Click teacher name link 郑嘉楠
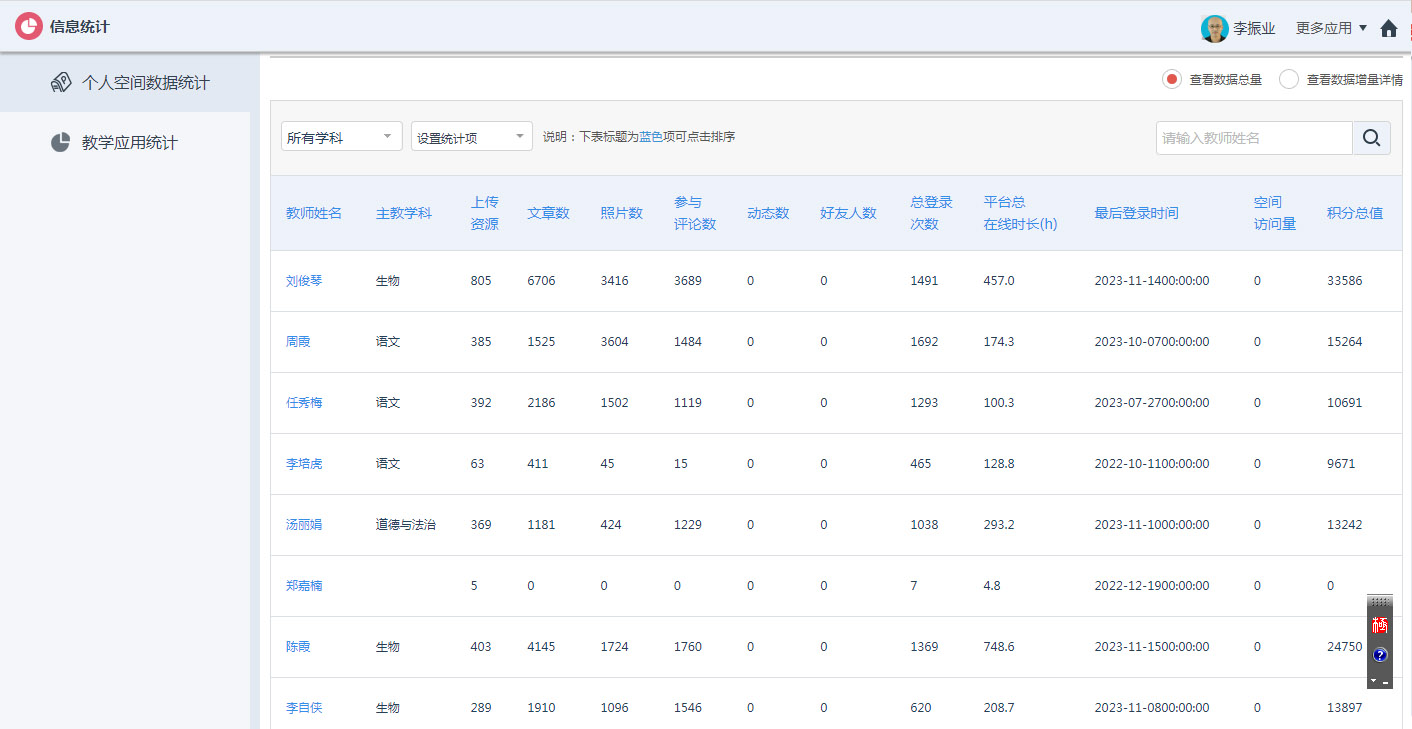The image size is (1412, 729). pos(303,585)
